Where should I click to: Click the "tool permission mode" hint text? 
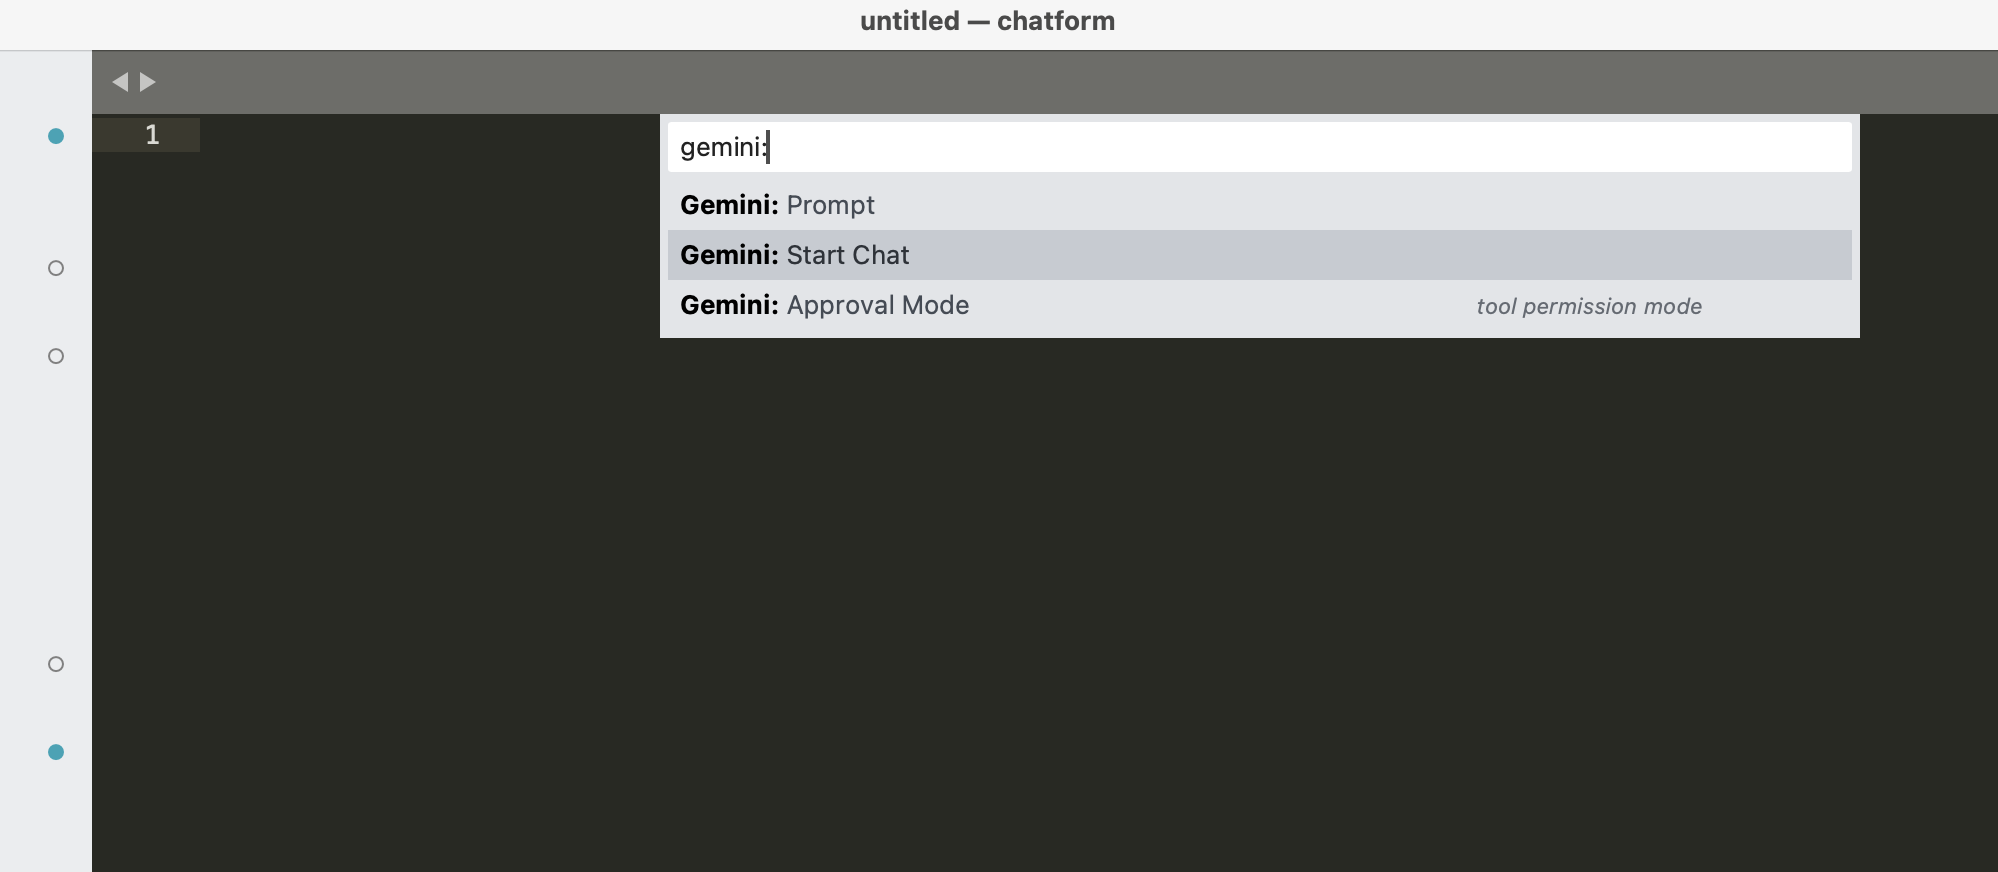1588,307
